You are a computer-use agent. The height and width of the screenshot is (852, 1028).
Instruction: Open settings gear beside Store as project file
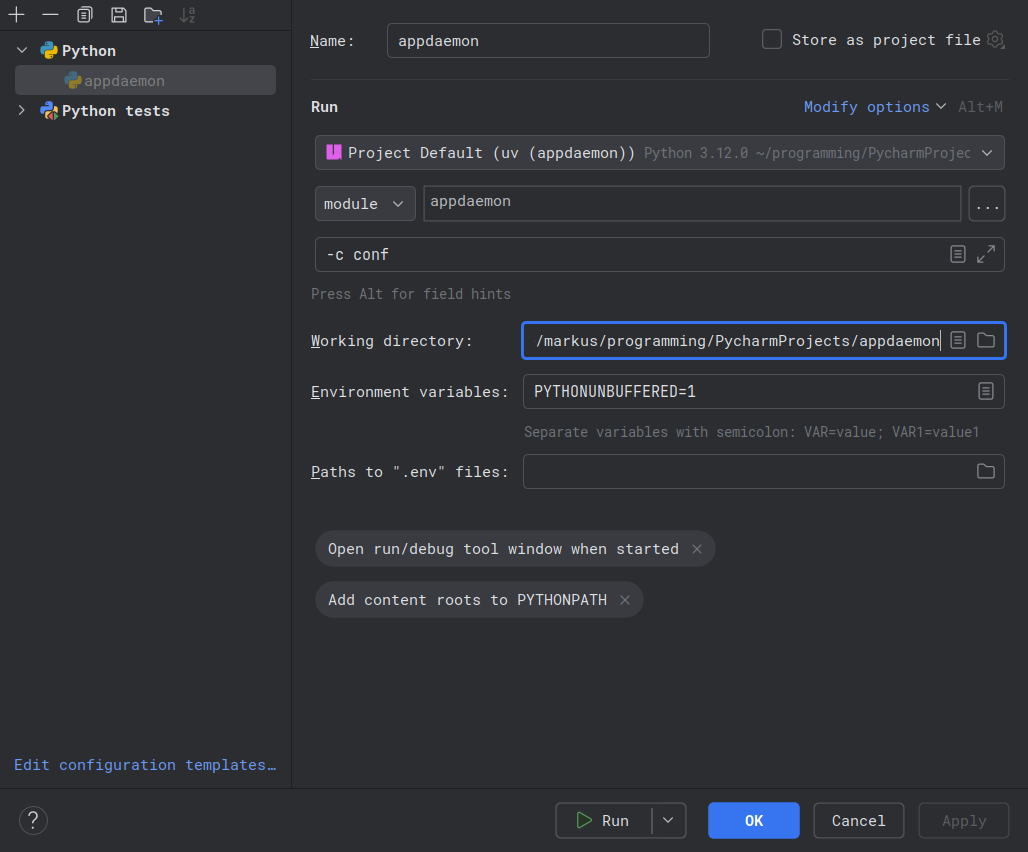(x=995, y=40)
